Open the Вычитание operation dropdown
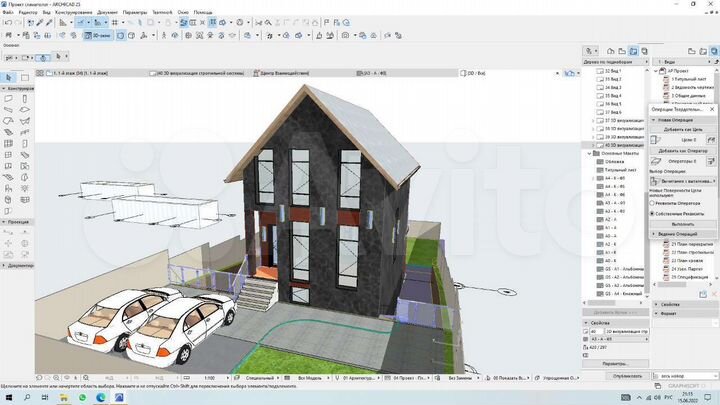 (x=684, y=180)
